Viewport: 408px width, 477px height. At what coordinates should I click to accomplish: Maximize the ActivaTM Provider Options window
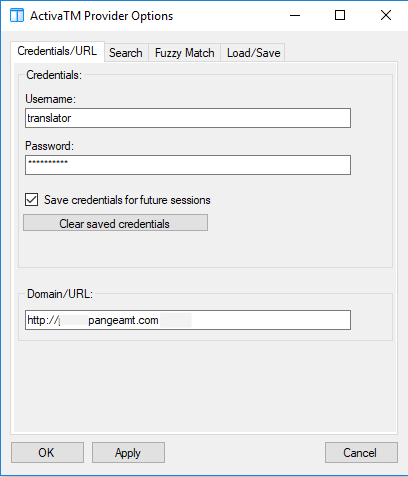[x=340, y=15]
